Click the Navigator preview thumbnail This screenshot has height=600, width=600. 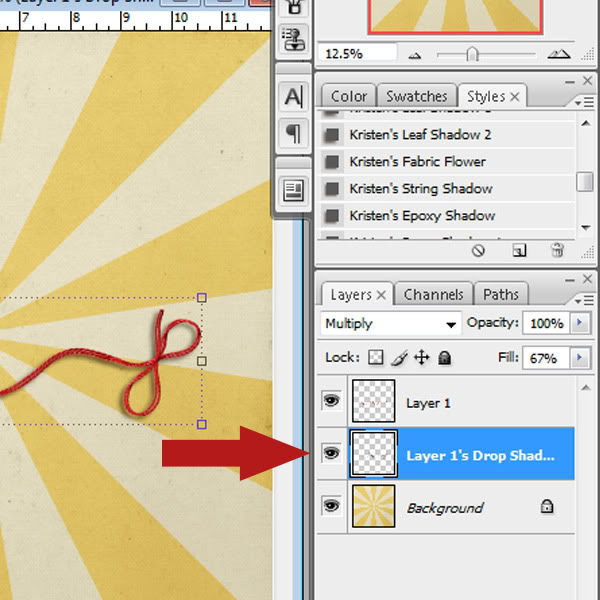point(455,16)
